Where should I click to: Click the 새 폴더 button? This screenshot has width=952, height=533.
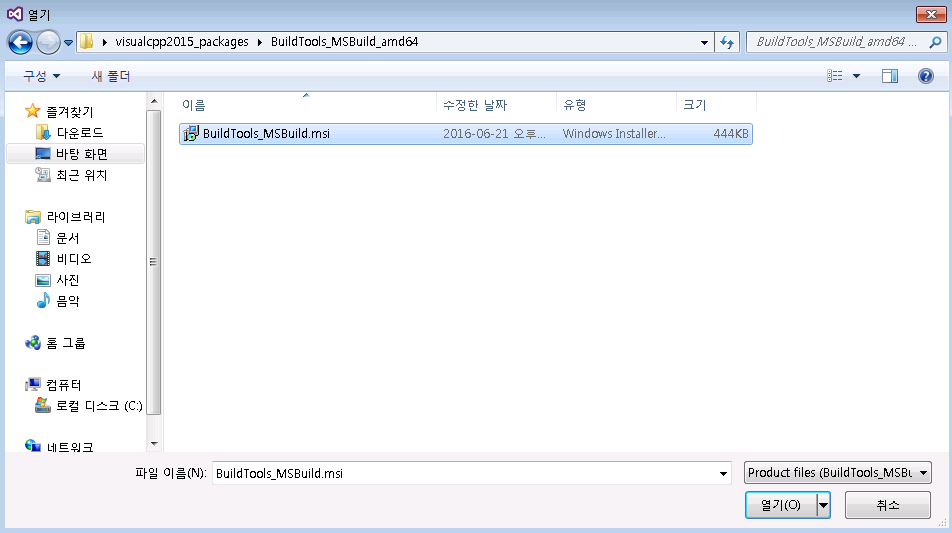(110, 76)
